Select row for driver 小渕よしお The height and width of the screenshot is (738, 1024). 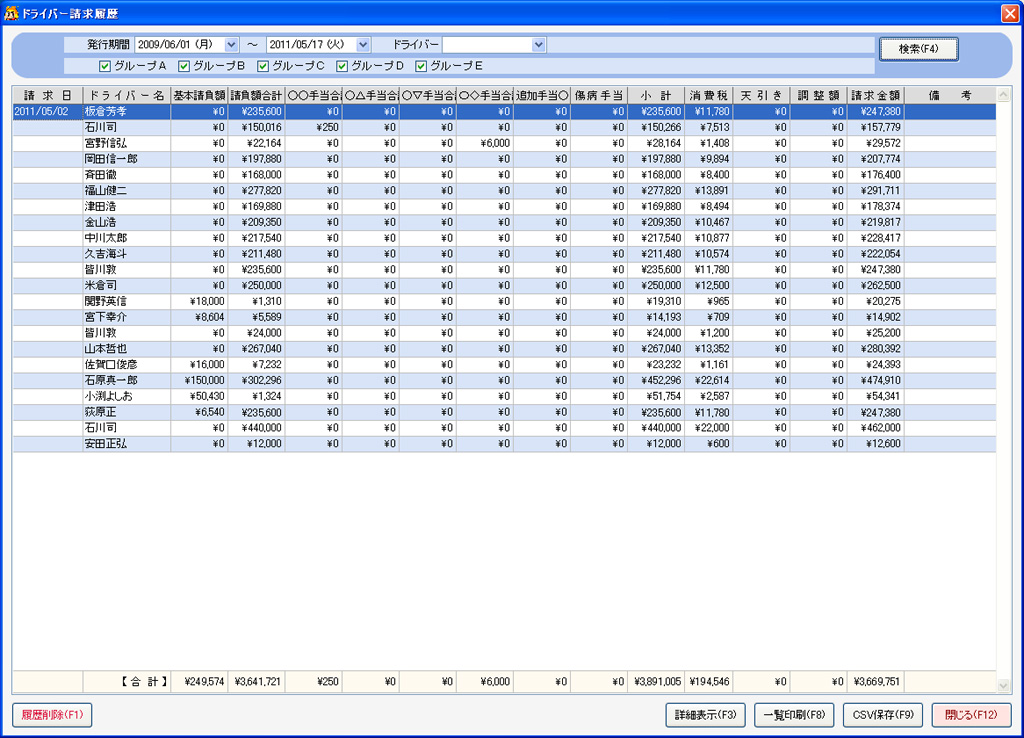point(504,396)
